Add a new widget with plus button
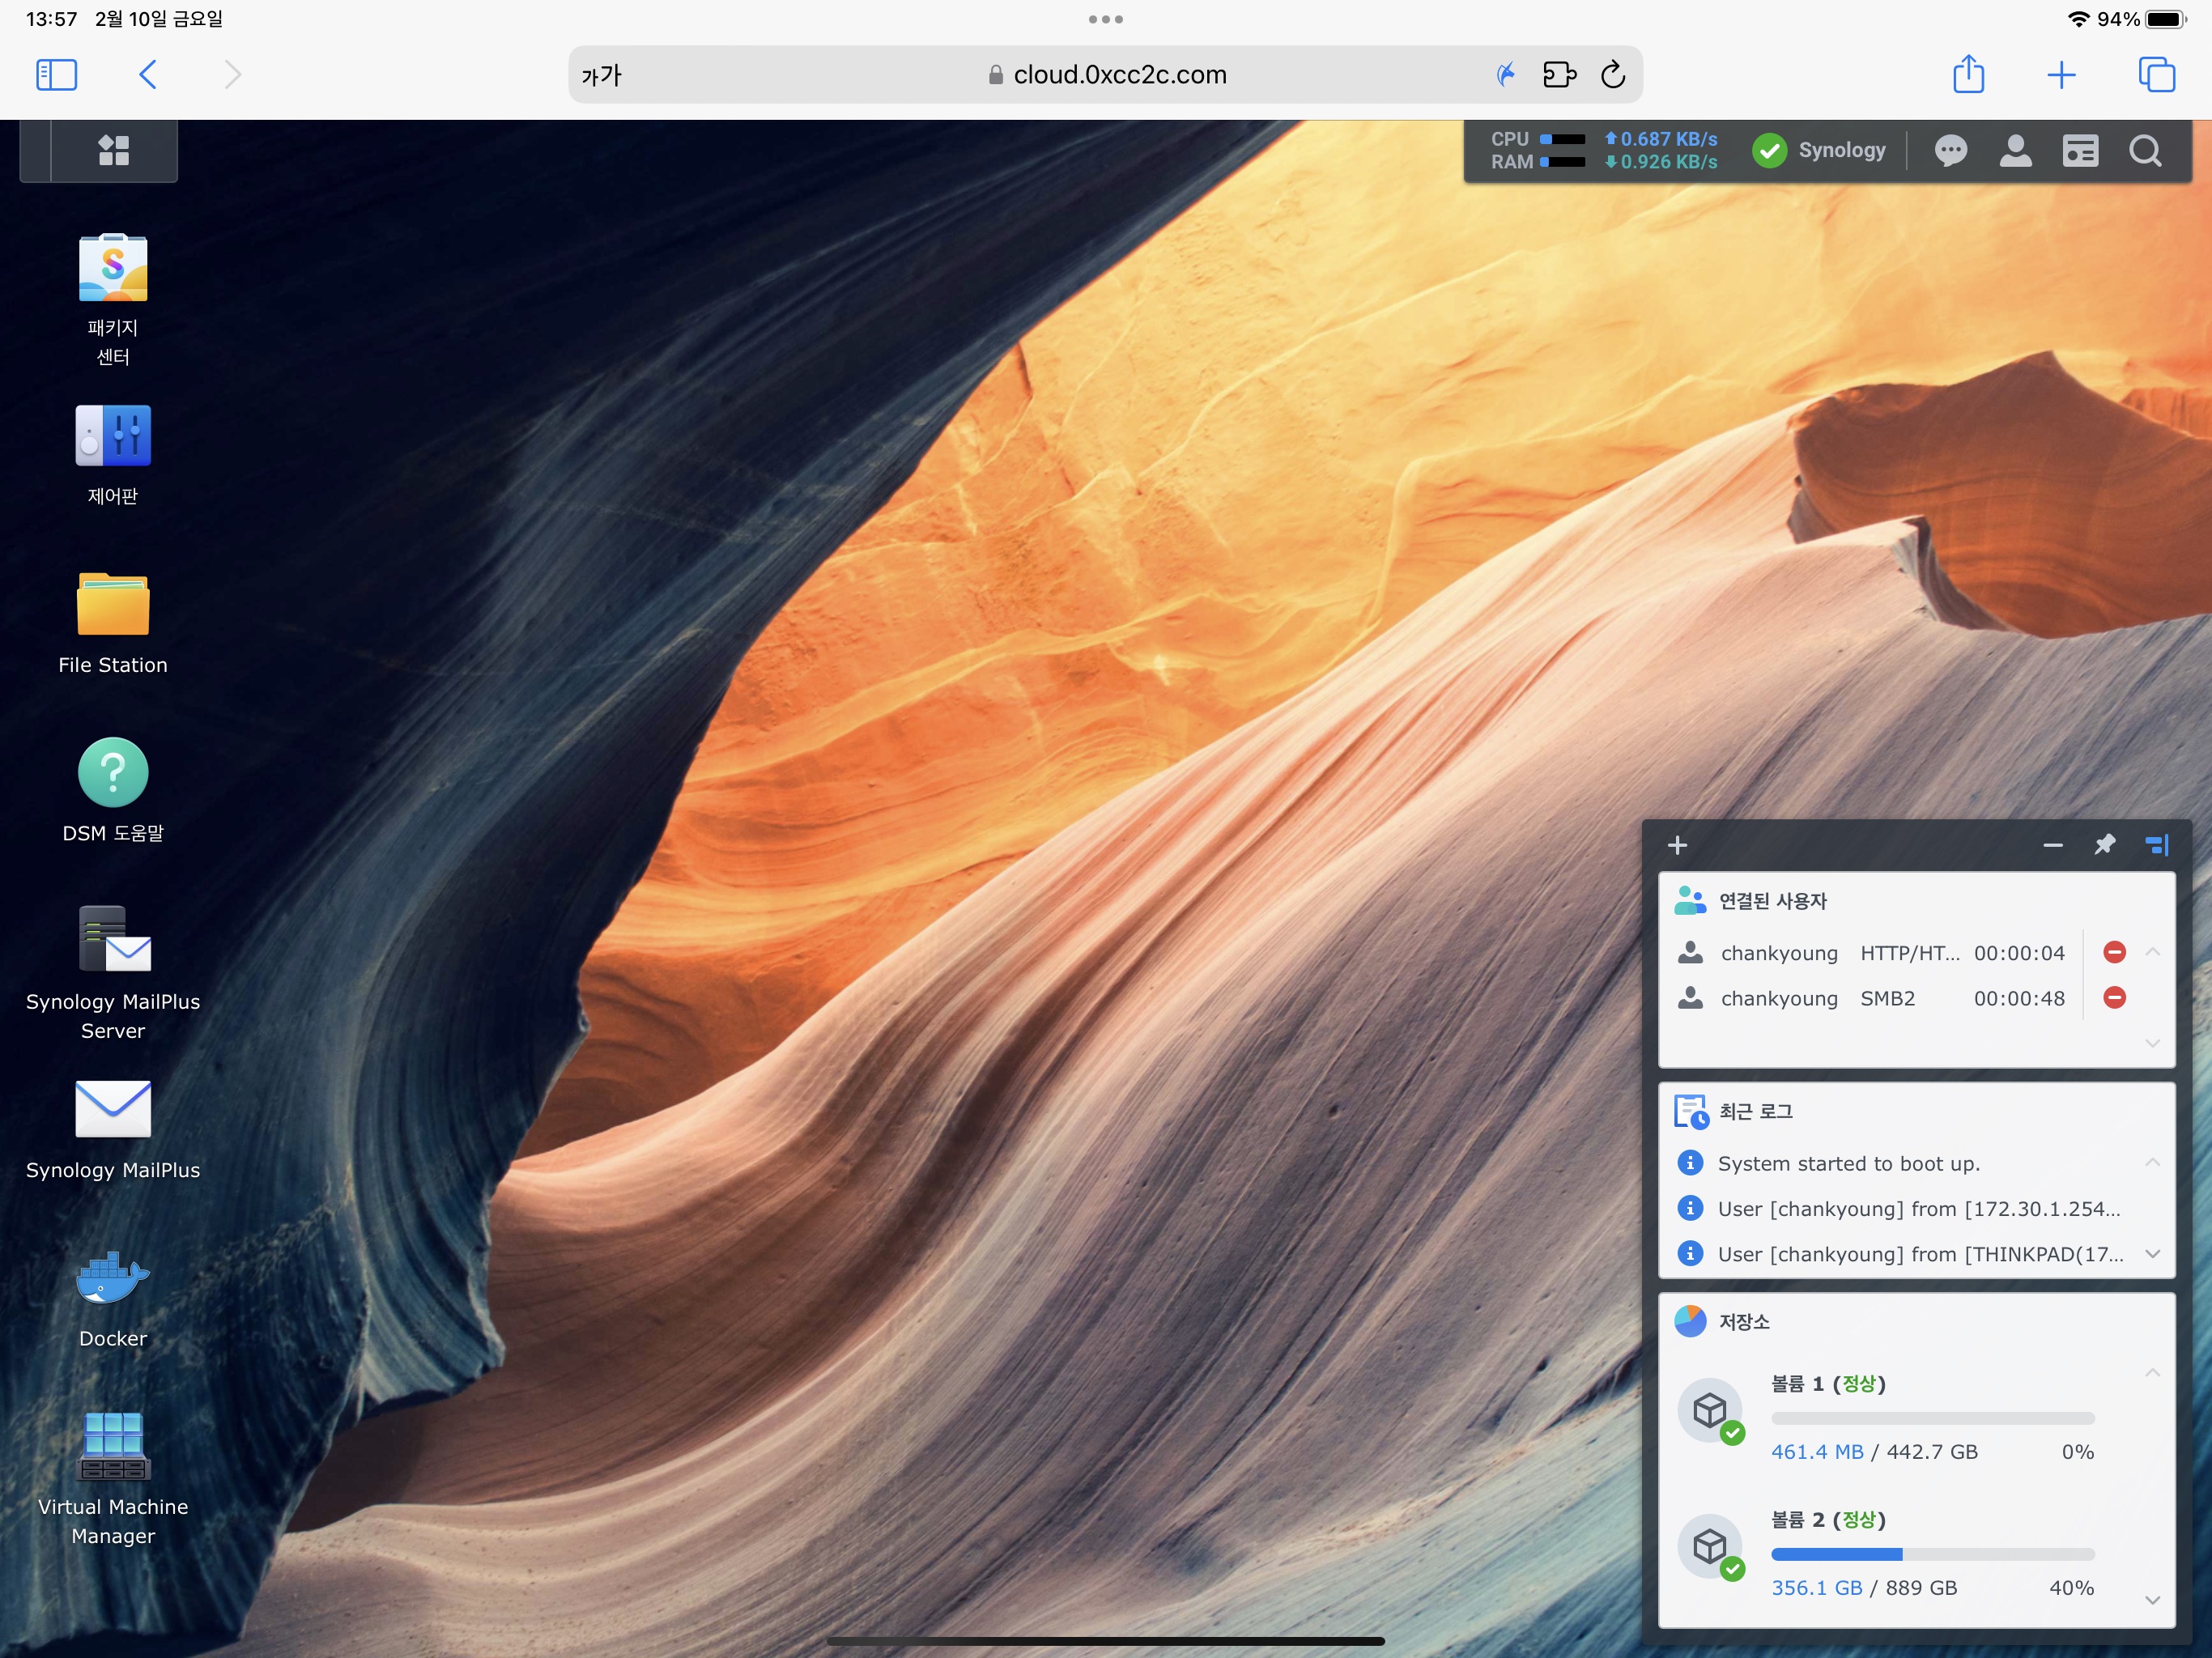Screen dimensions: 2212x1658 (x=1677, y=845)
